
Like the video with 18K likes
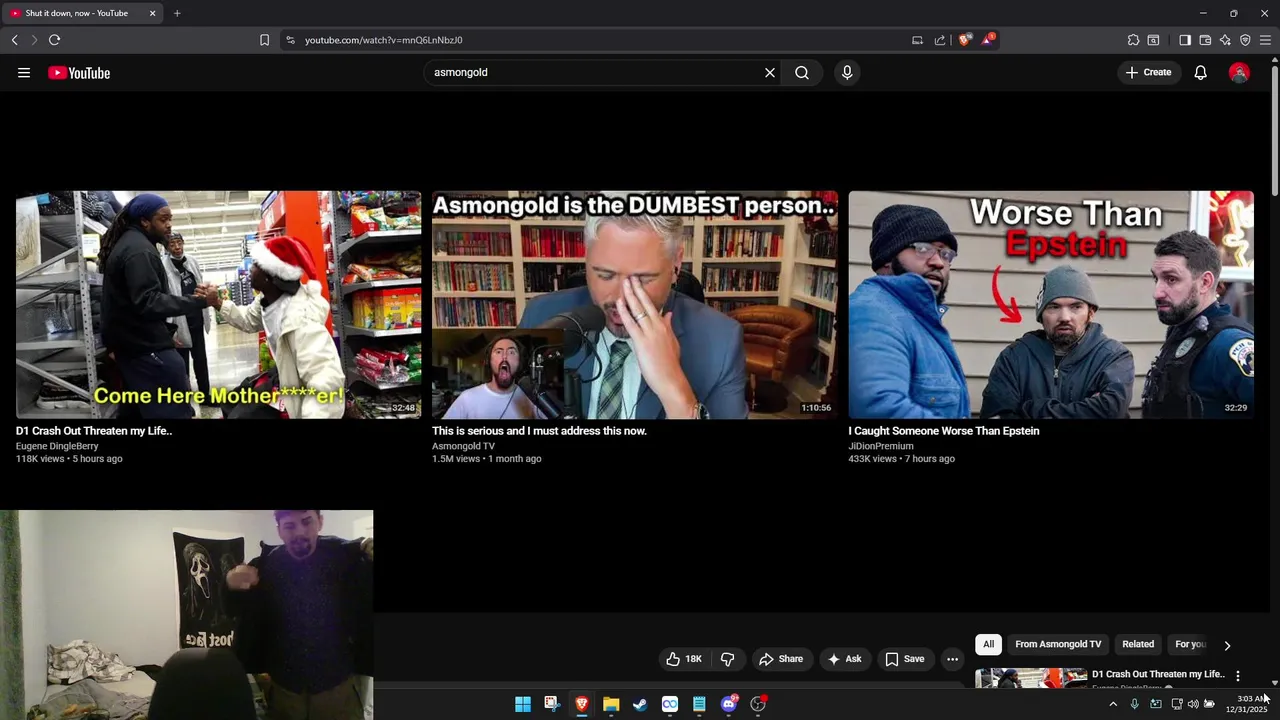[x=685, y=659]
